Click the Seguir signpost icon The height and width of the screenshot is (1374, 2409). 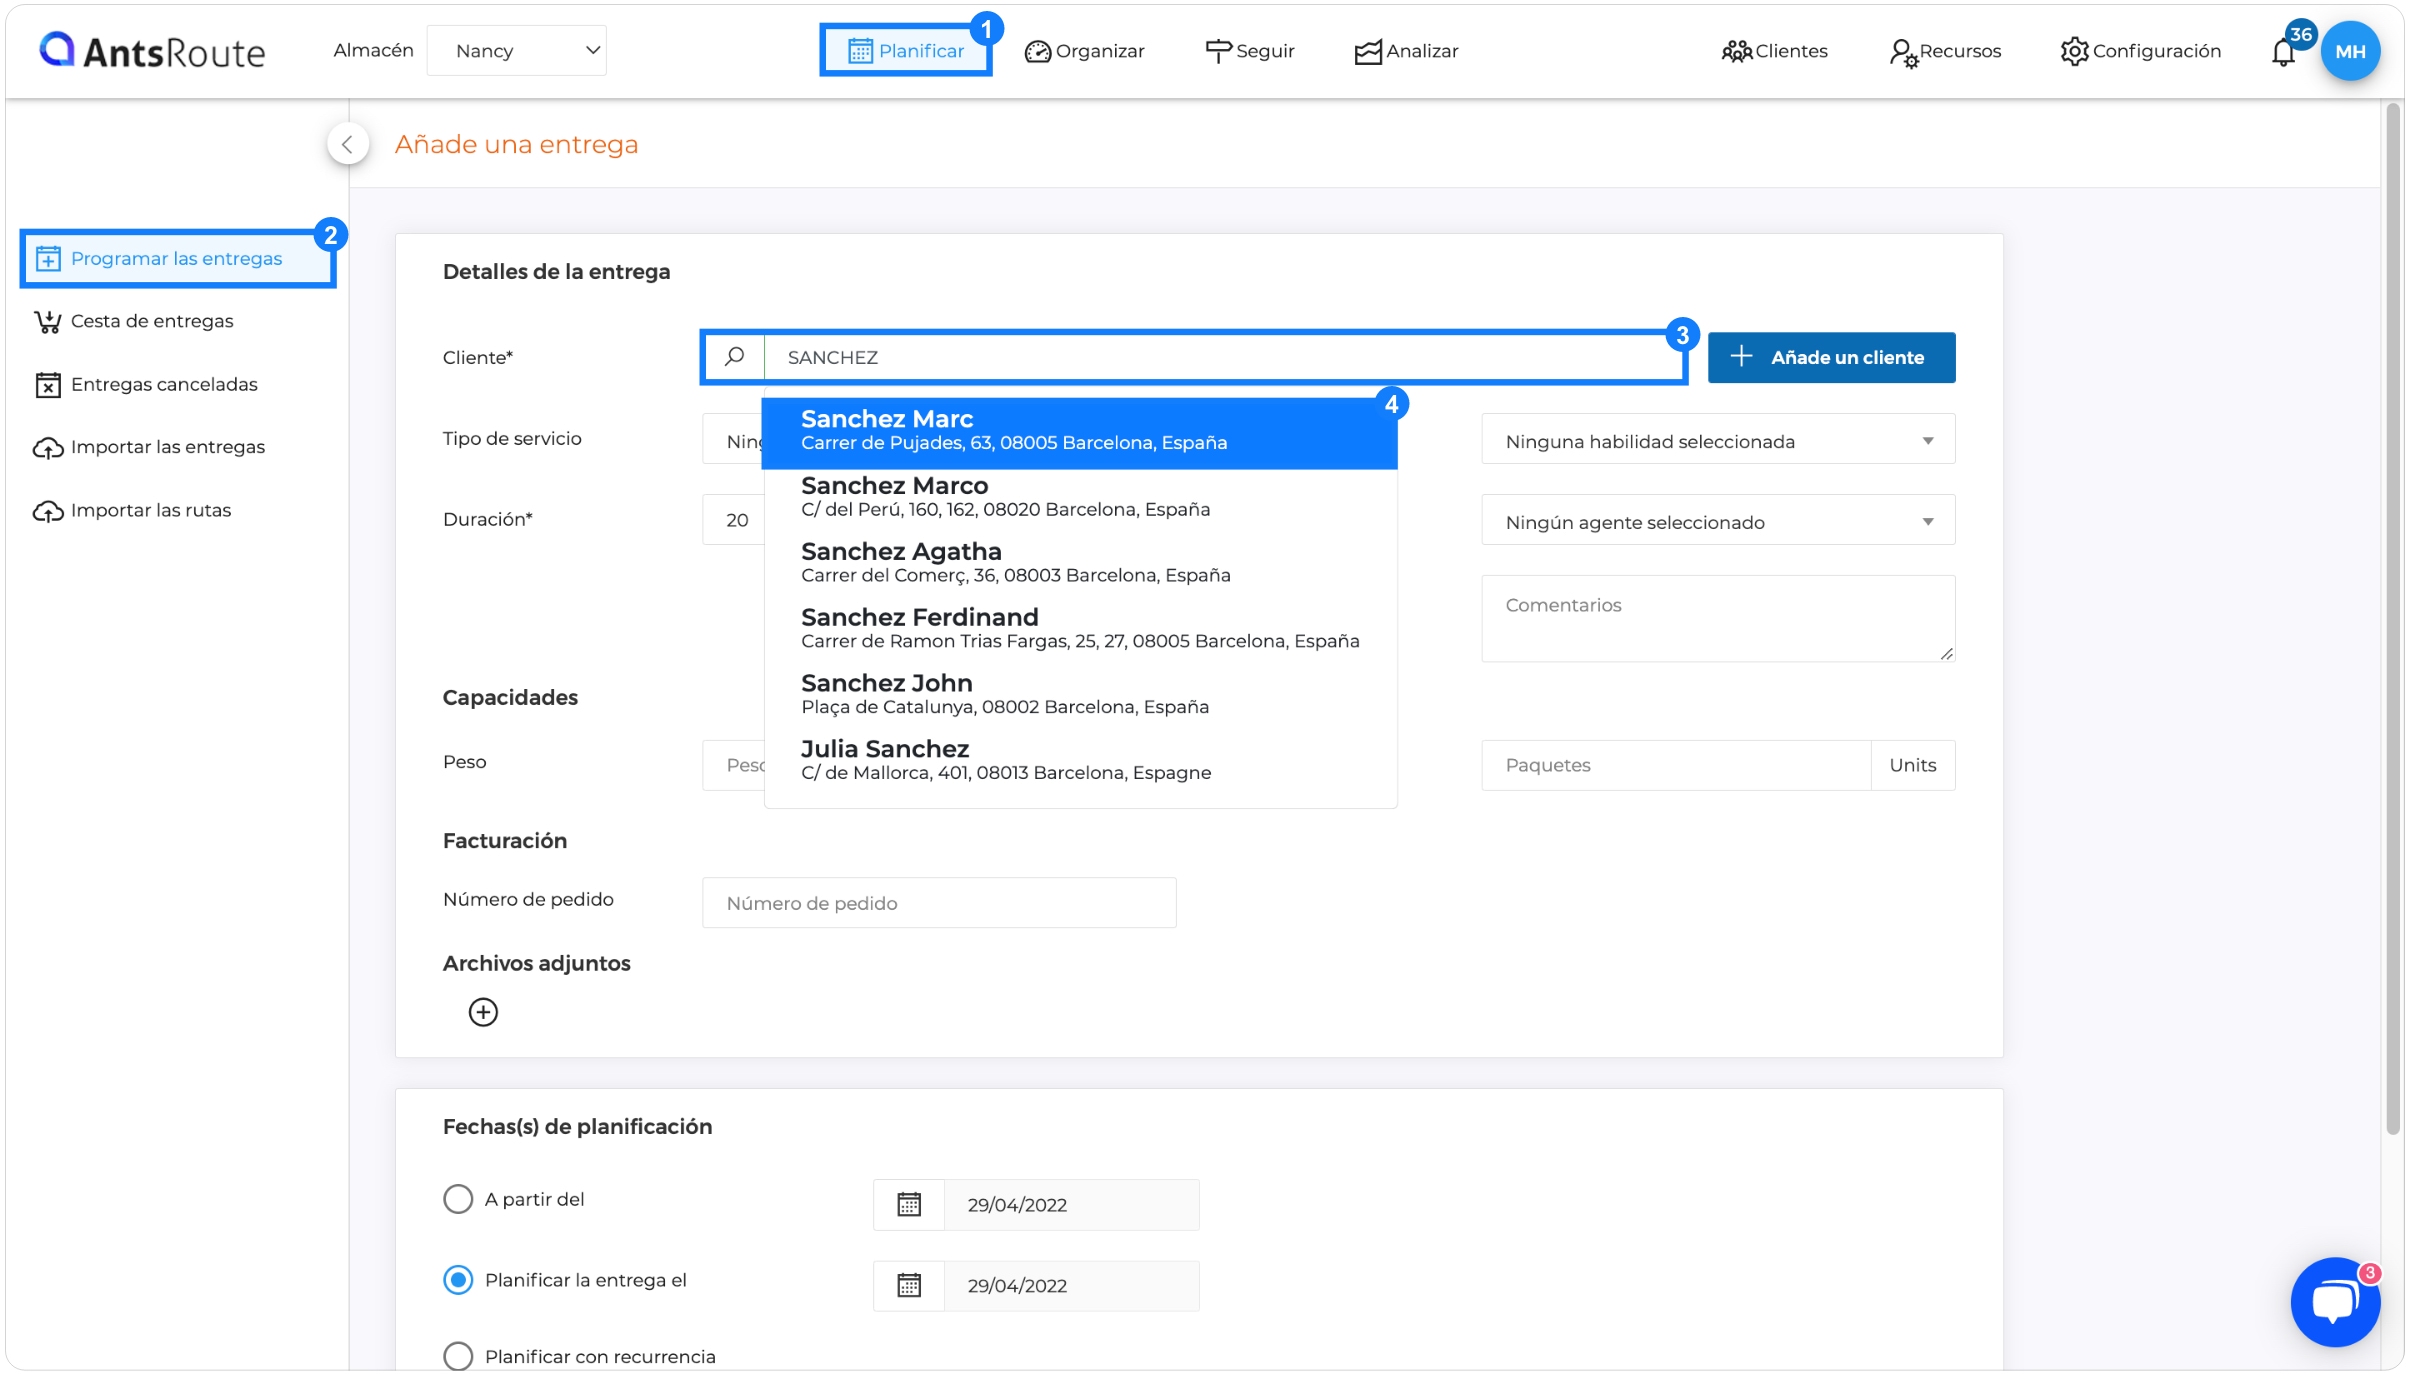(x=1218, y=52)
